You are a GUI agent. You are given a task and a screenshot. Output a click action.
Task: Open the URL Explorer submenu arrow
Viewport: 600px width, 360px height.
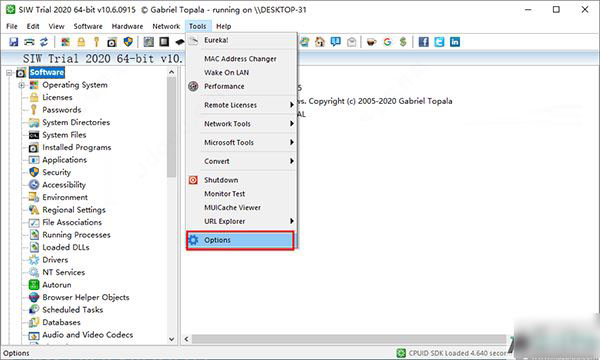291,221
